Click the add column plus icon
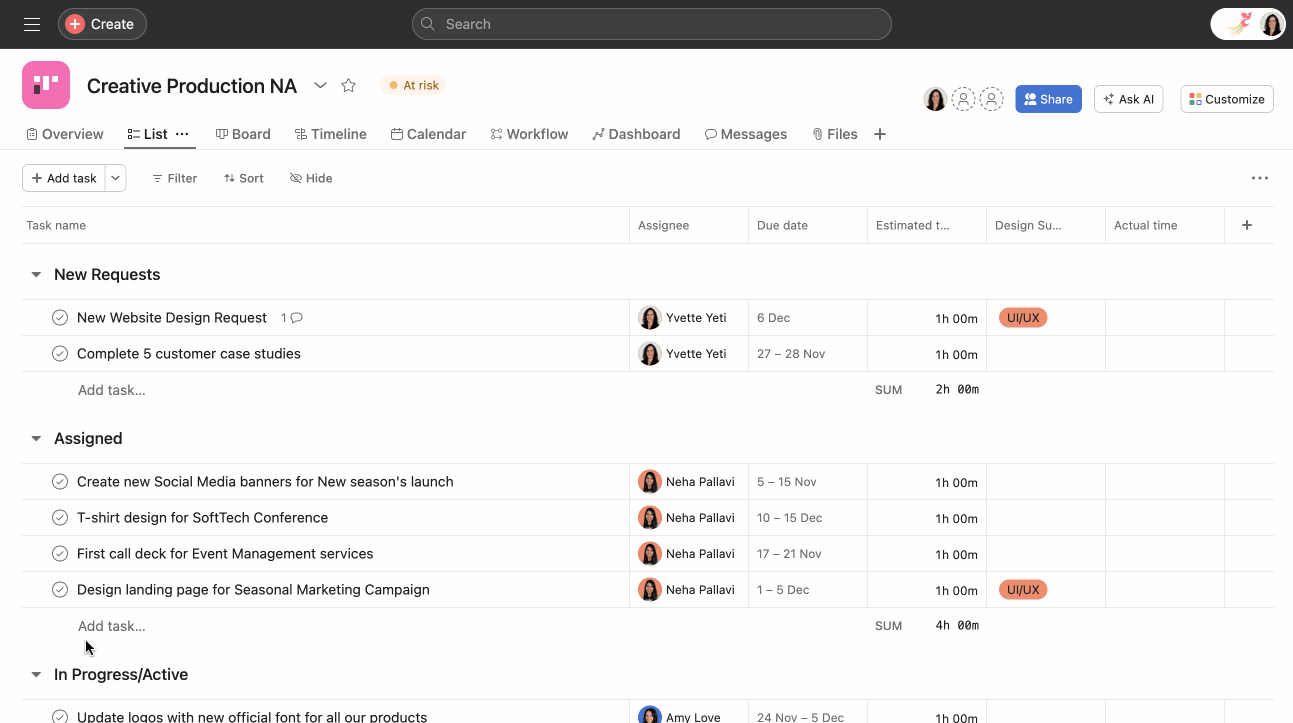1293x723 pixels. pos(1247,225)
